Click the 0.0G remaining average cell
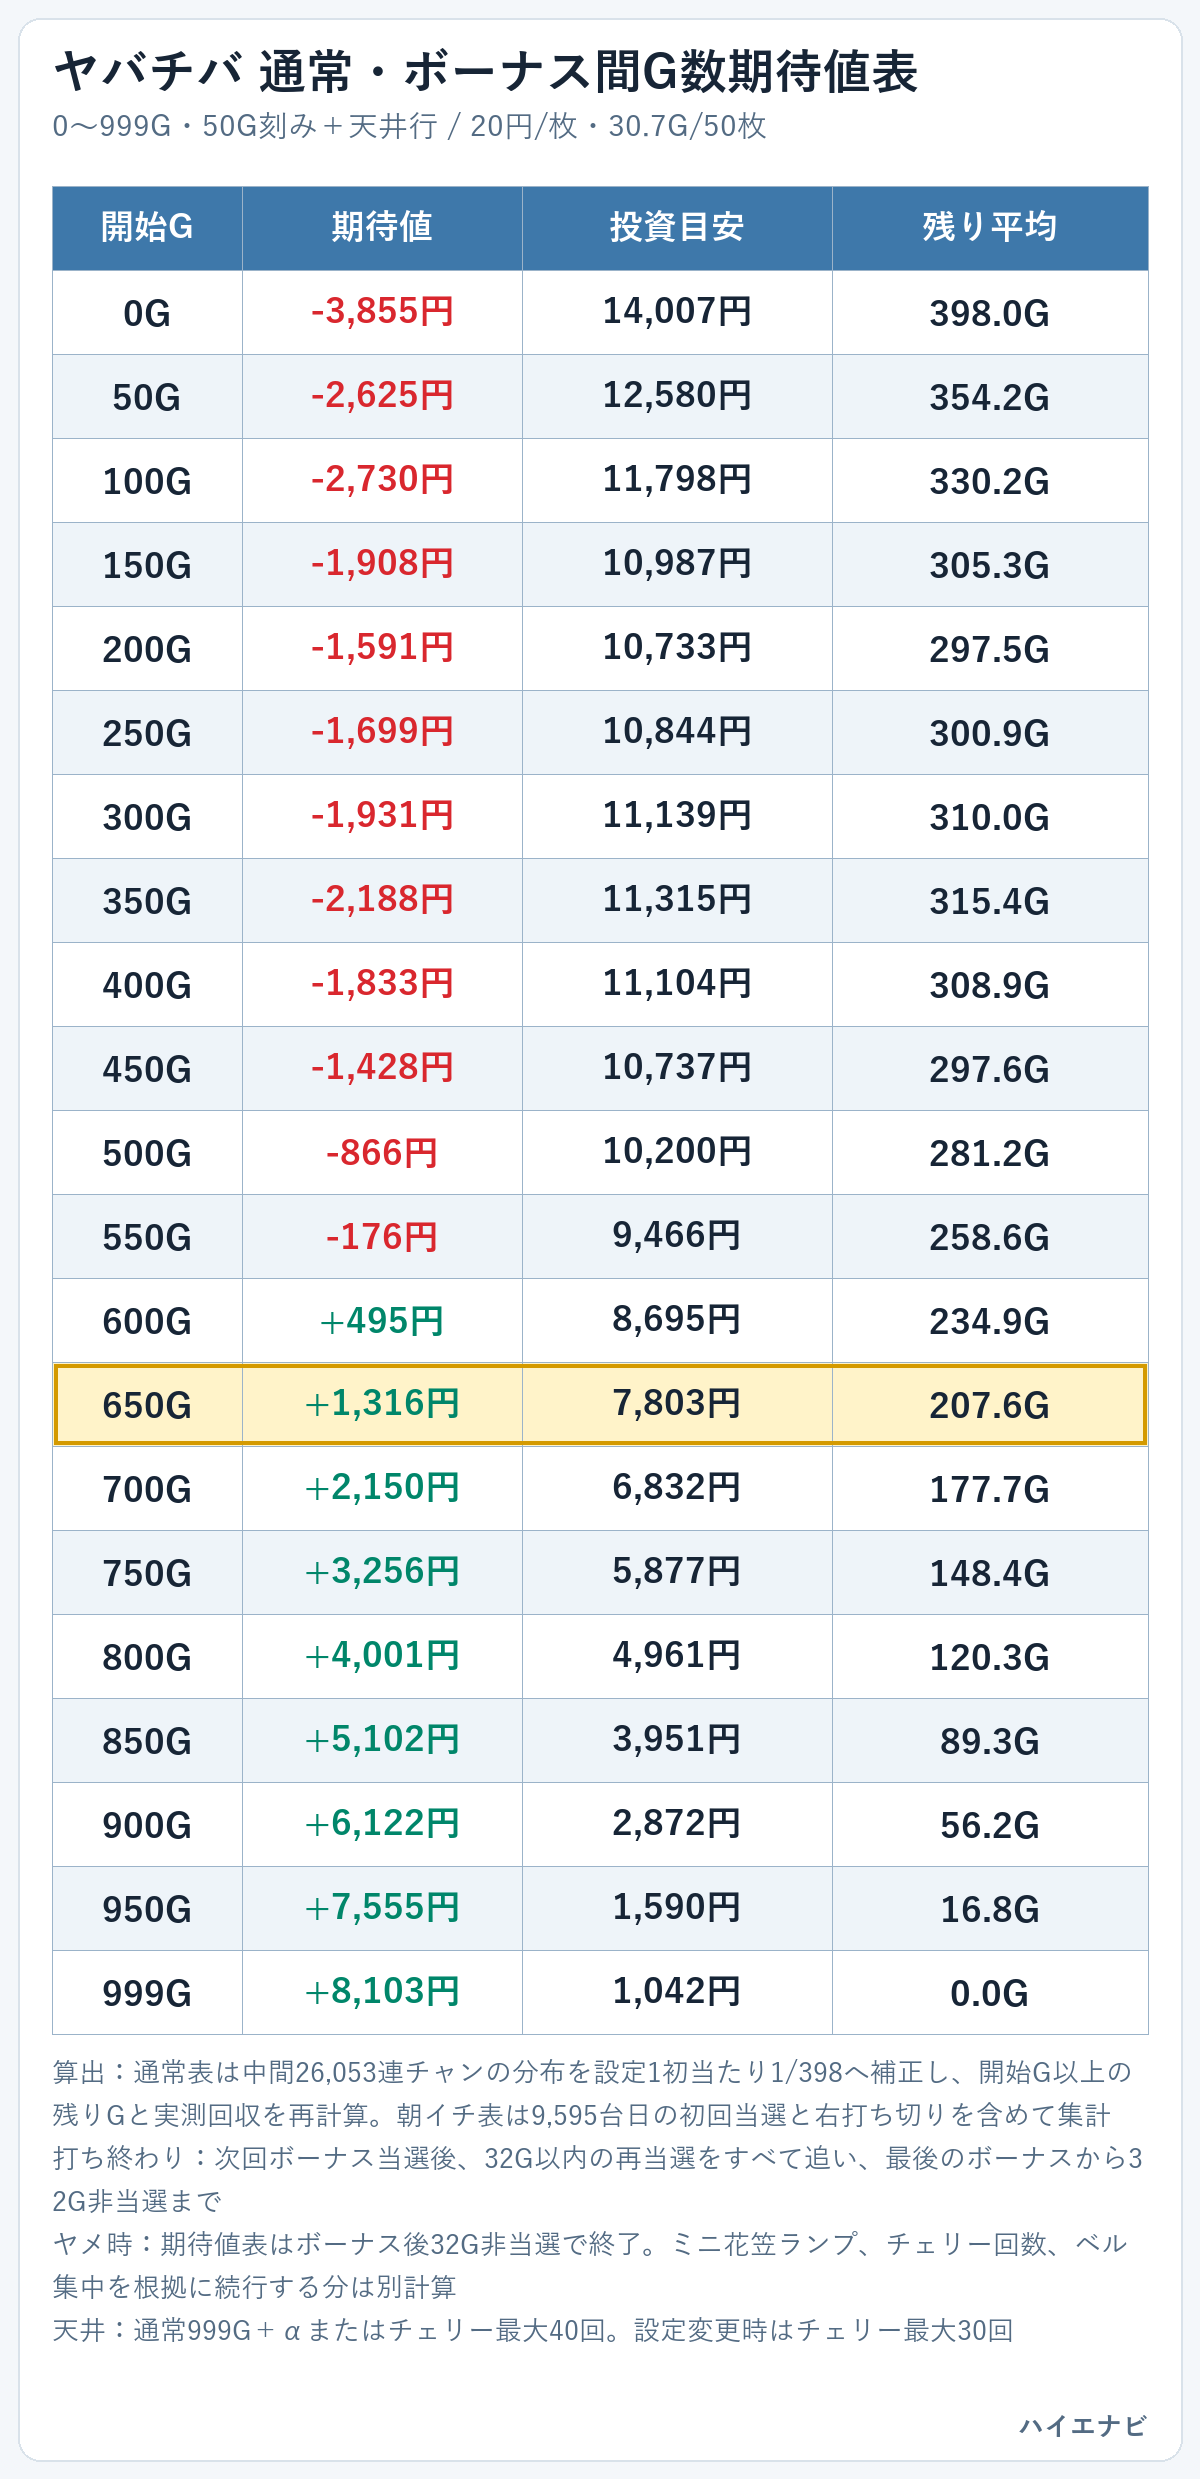This screenshot has width=1200, height=2479. (990, 1993)
